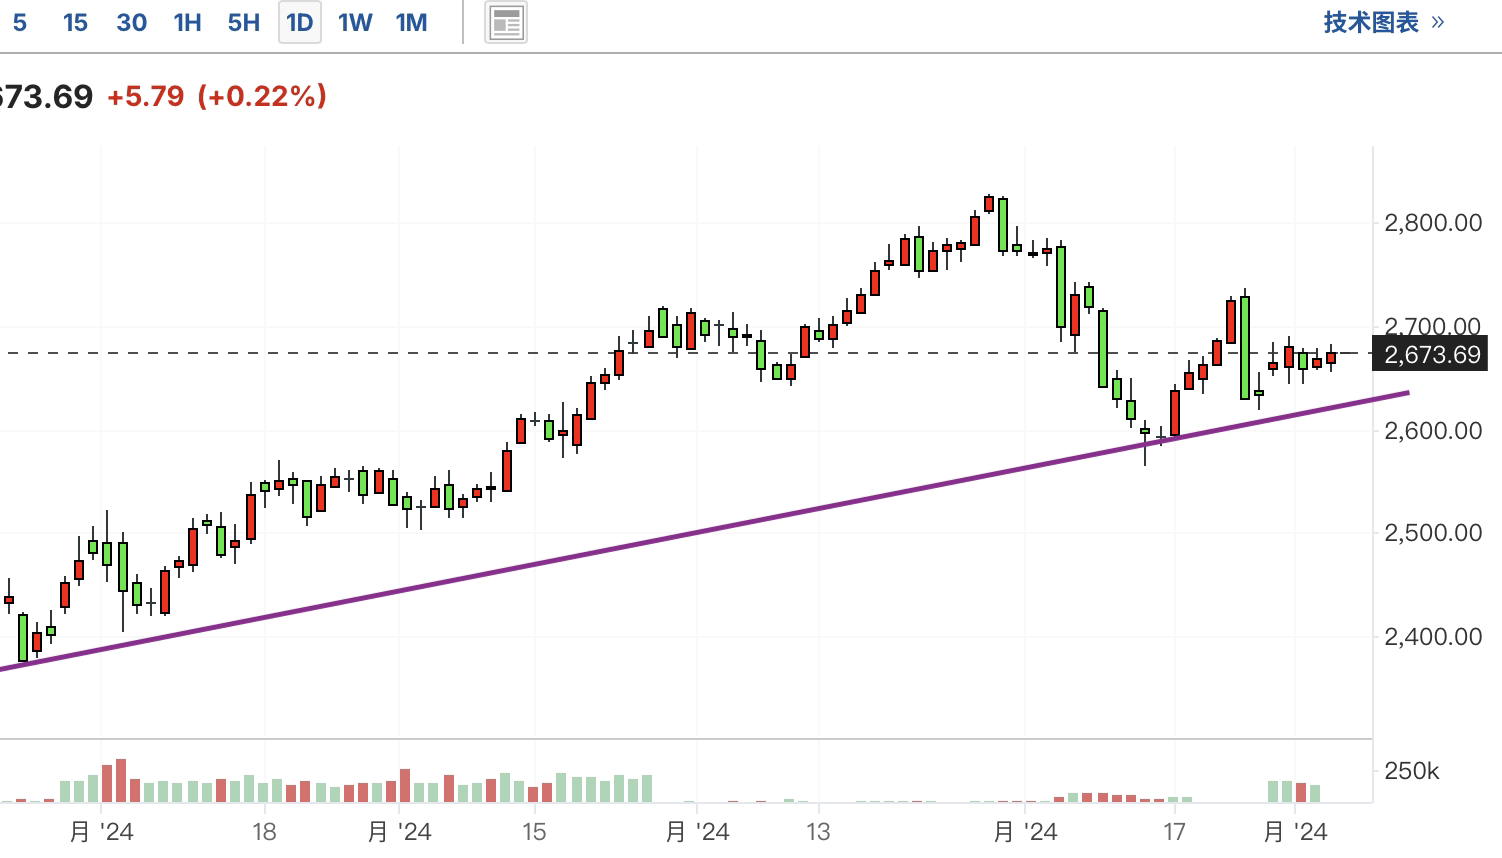Click the purple ascending trend line
The image size is (1502, 858).
705,530
